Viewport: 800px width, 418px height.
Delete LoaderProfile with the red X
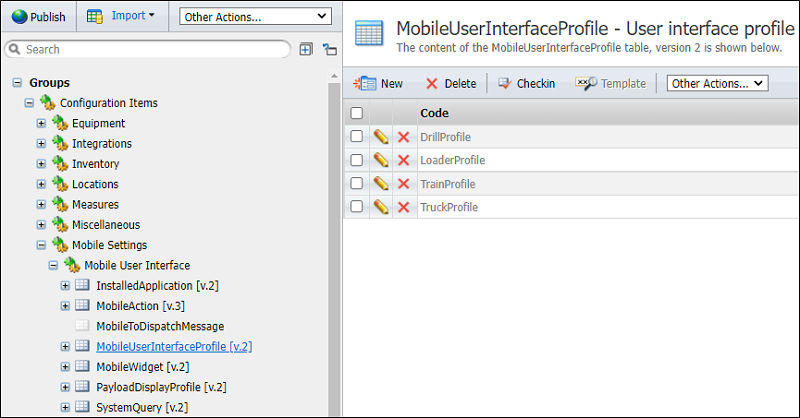tap(404, 160)
